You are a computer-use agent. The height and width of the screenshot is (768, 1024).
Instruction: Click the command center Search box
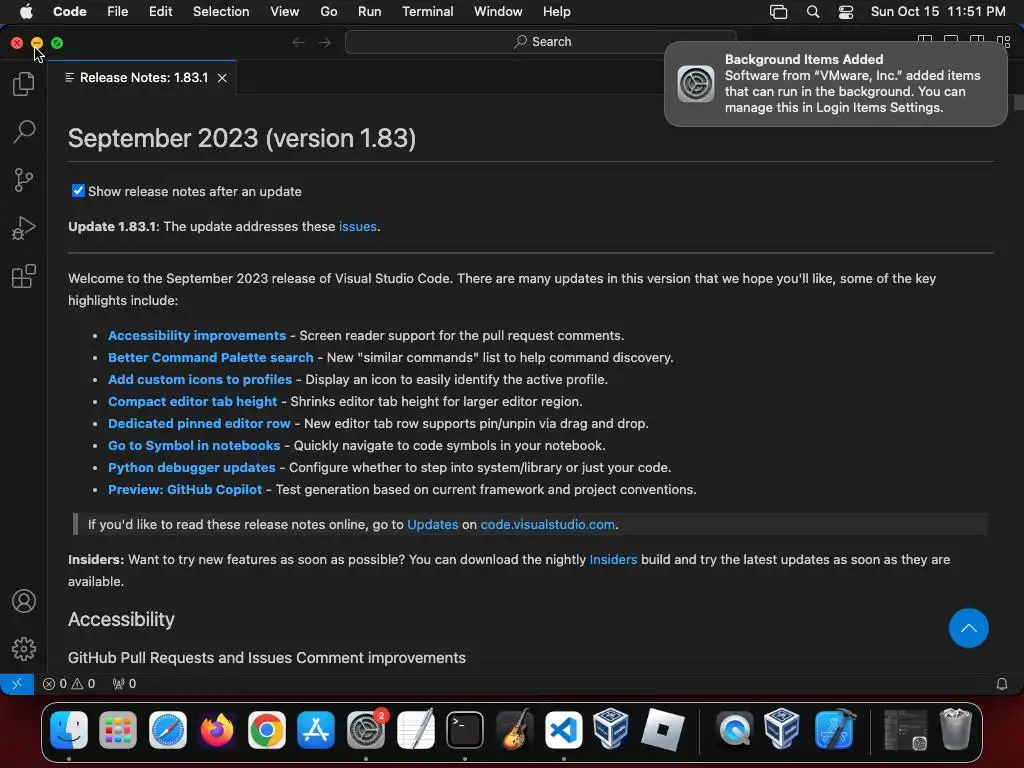pos(541,42)
